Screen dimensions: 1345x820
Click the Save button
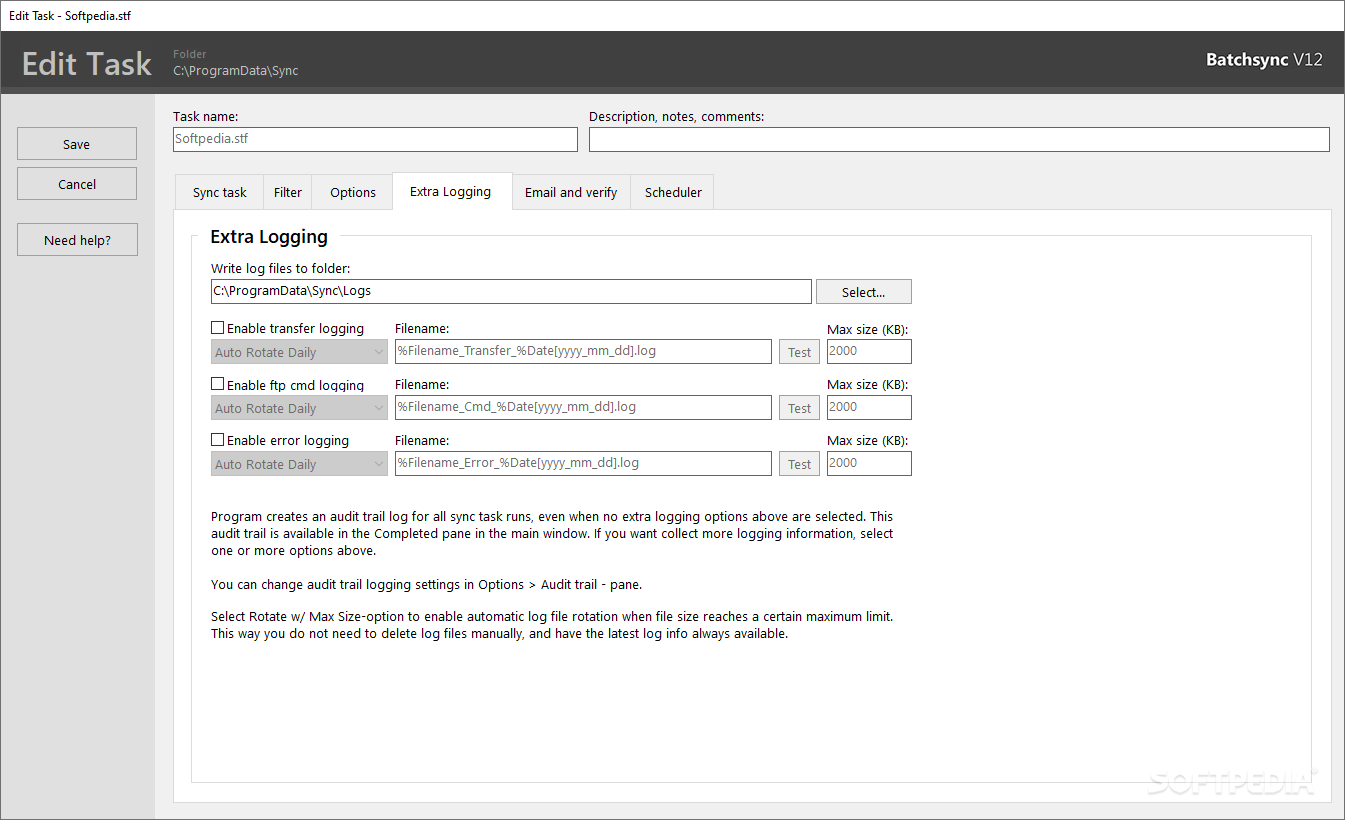(x=77, y=144)
